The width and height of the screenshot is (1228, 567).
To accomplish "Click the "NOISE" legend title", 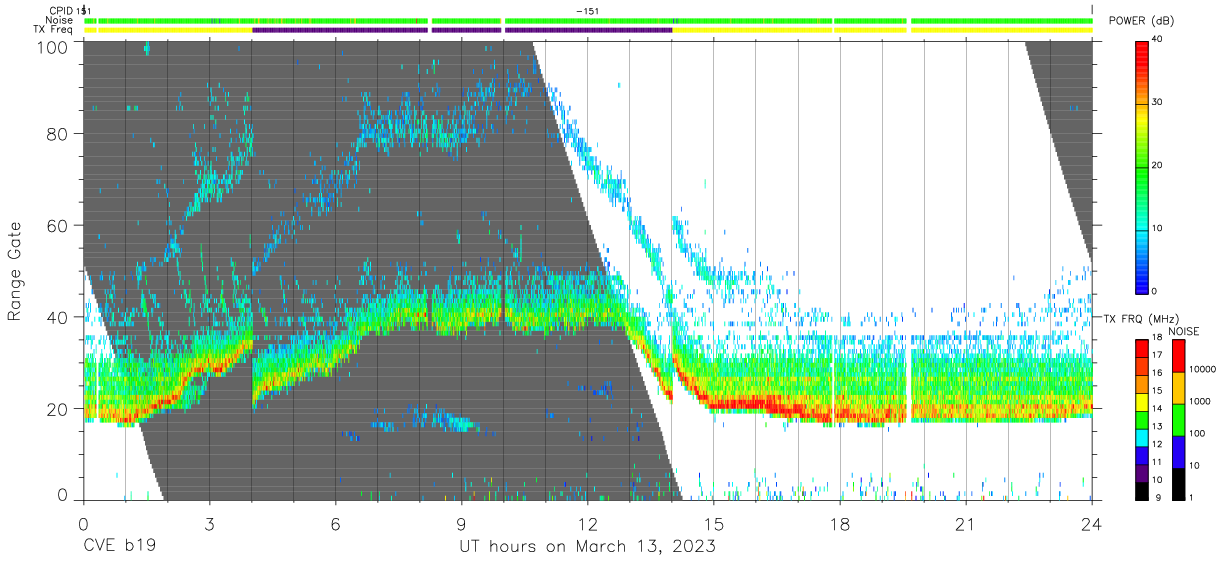I will point(1185,331).
